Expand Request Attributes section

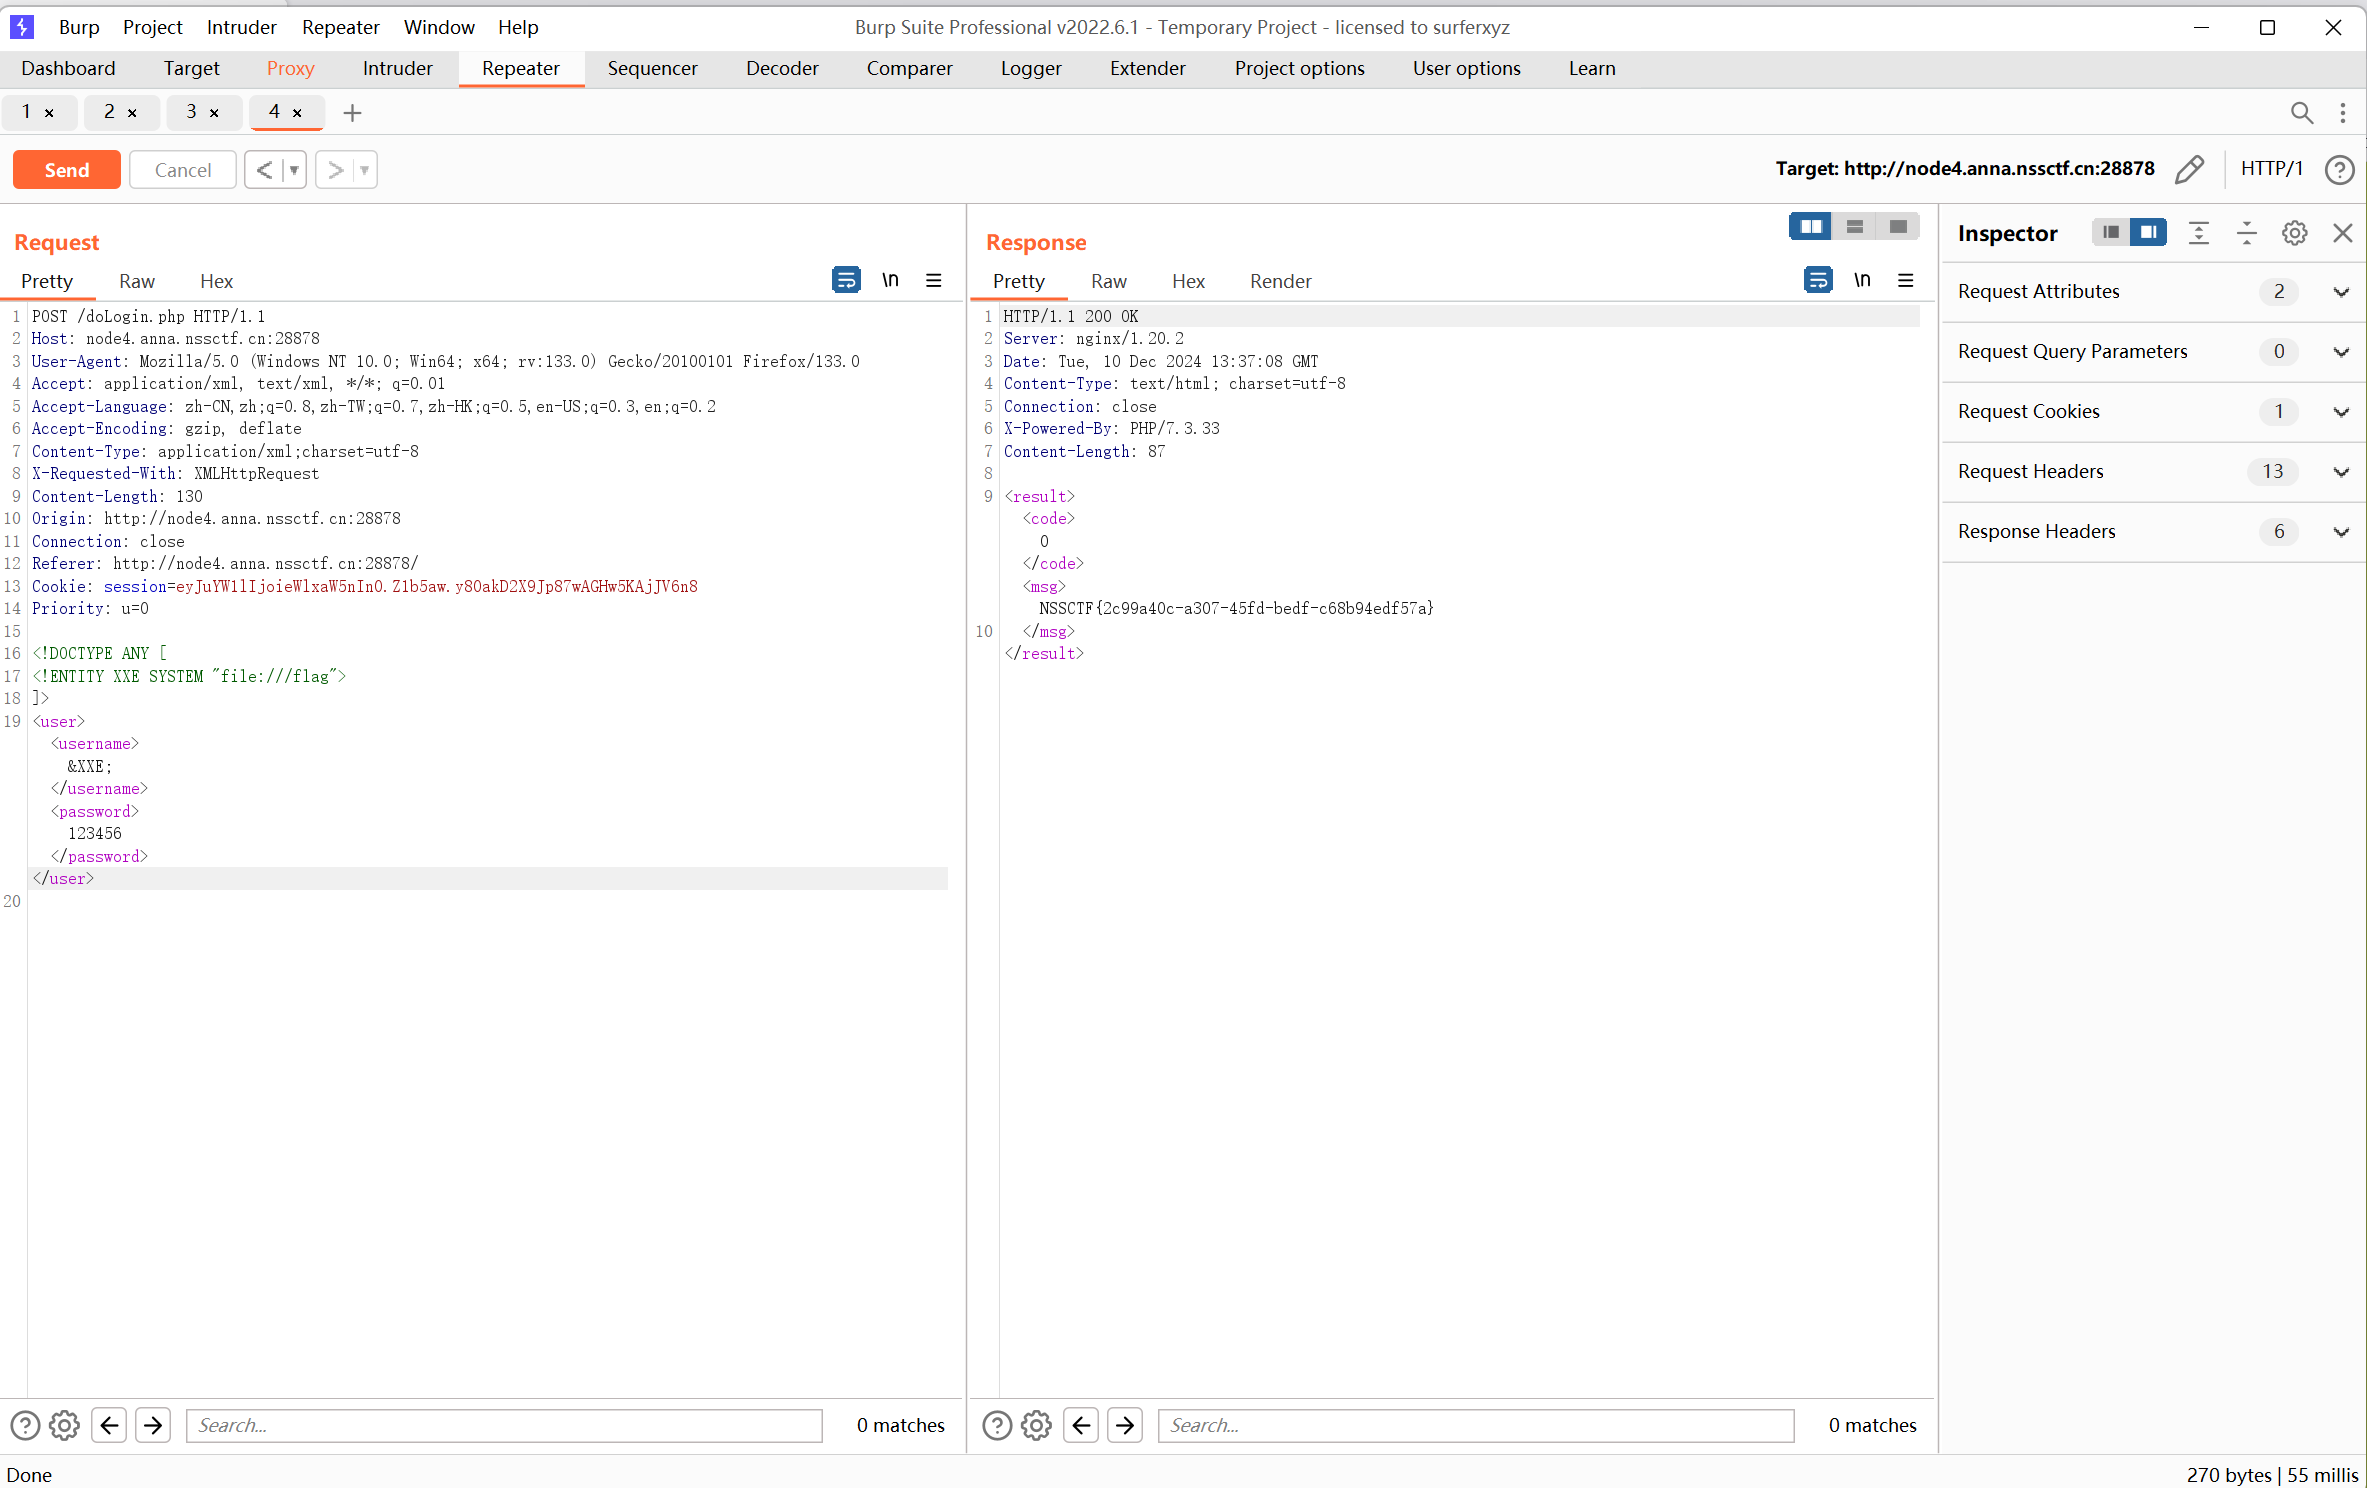click(2341, 292)
